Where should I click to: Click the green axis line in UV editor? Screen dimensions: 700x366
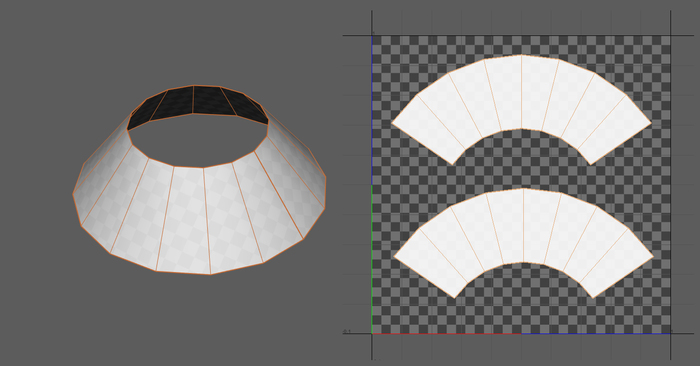372,259
